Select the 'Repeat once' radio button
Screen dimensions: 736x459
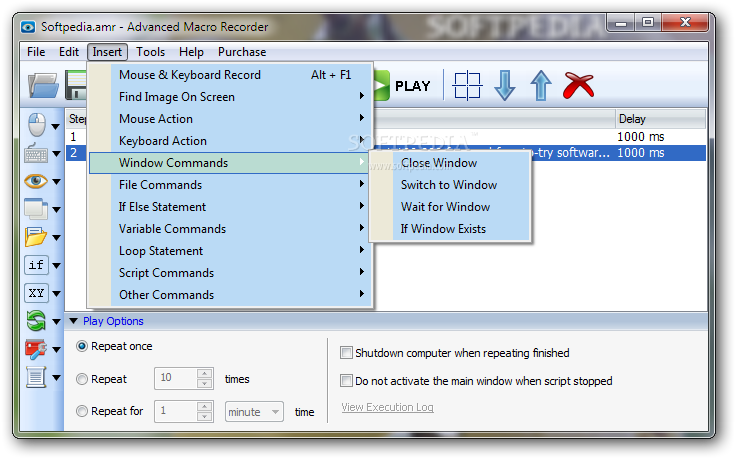82,346
